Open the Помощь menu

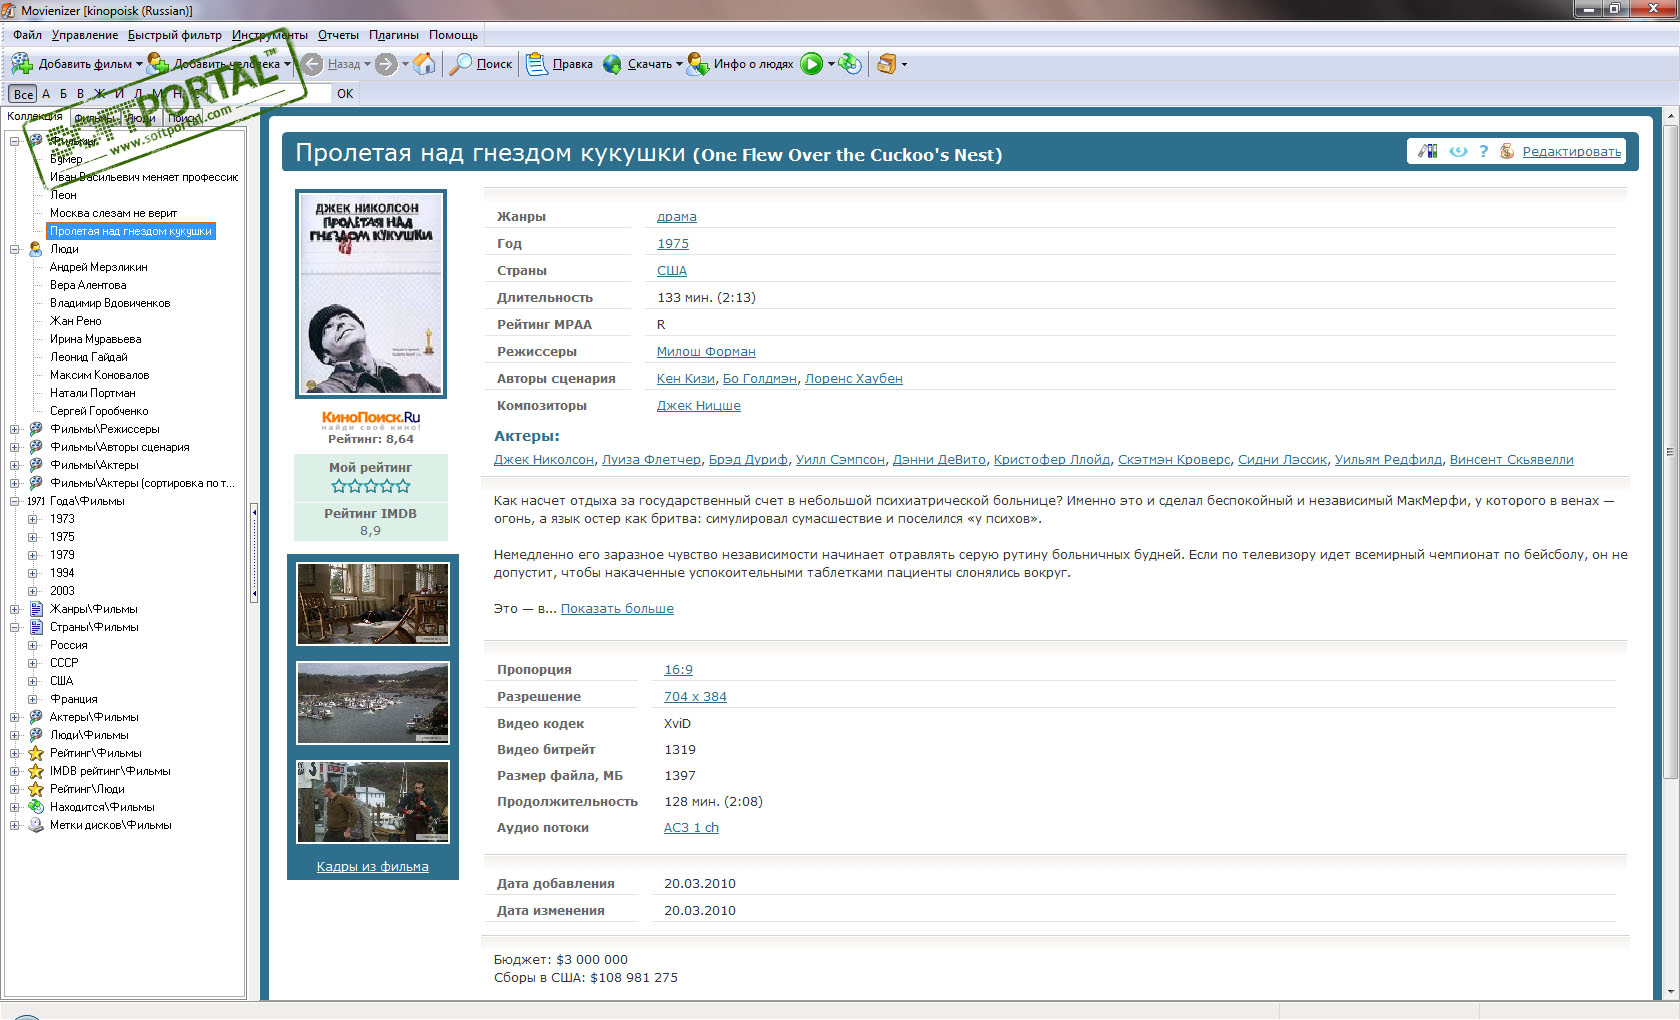pyautogui.click(x=454, y=35)
